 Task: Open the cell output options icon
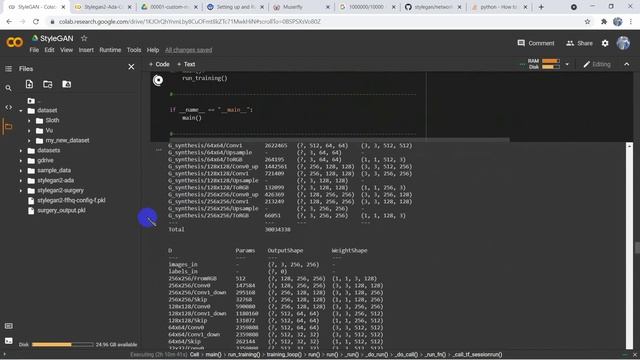point(159,150)
